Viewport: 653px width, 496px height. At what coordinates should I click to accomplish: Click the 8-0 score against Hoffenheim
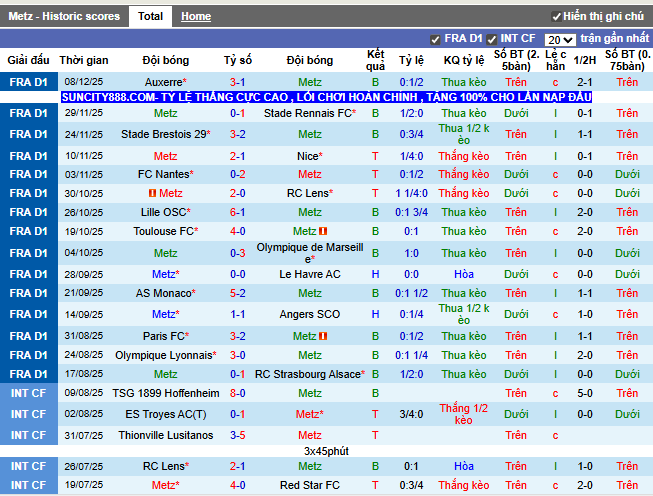237,393
